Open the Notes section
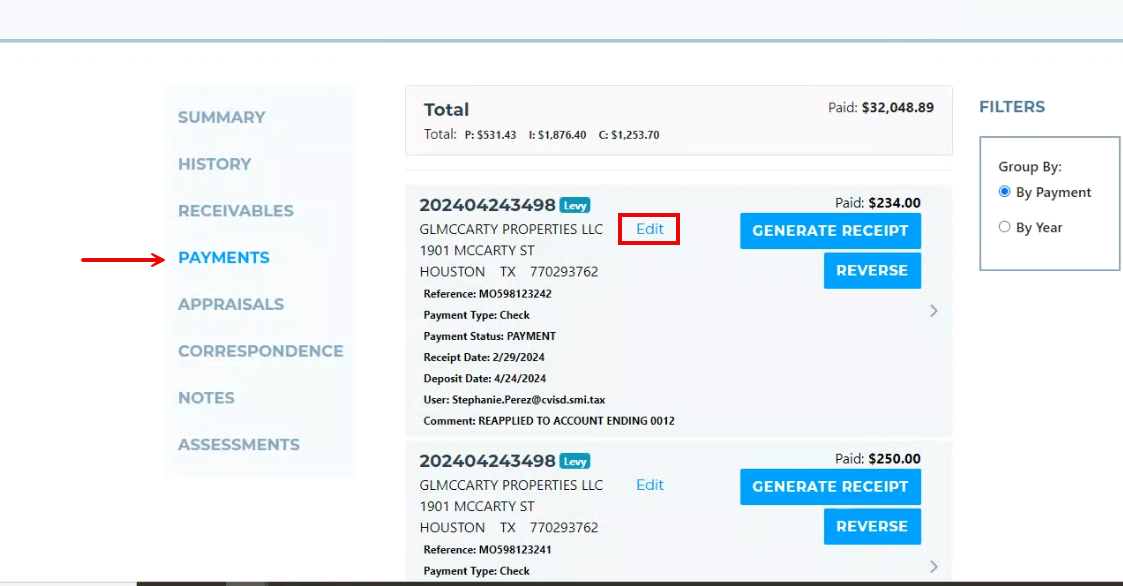1123x586 pixels. (206, 398)
